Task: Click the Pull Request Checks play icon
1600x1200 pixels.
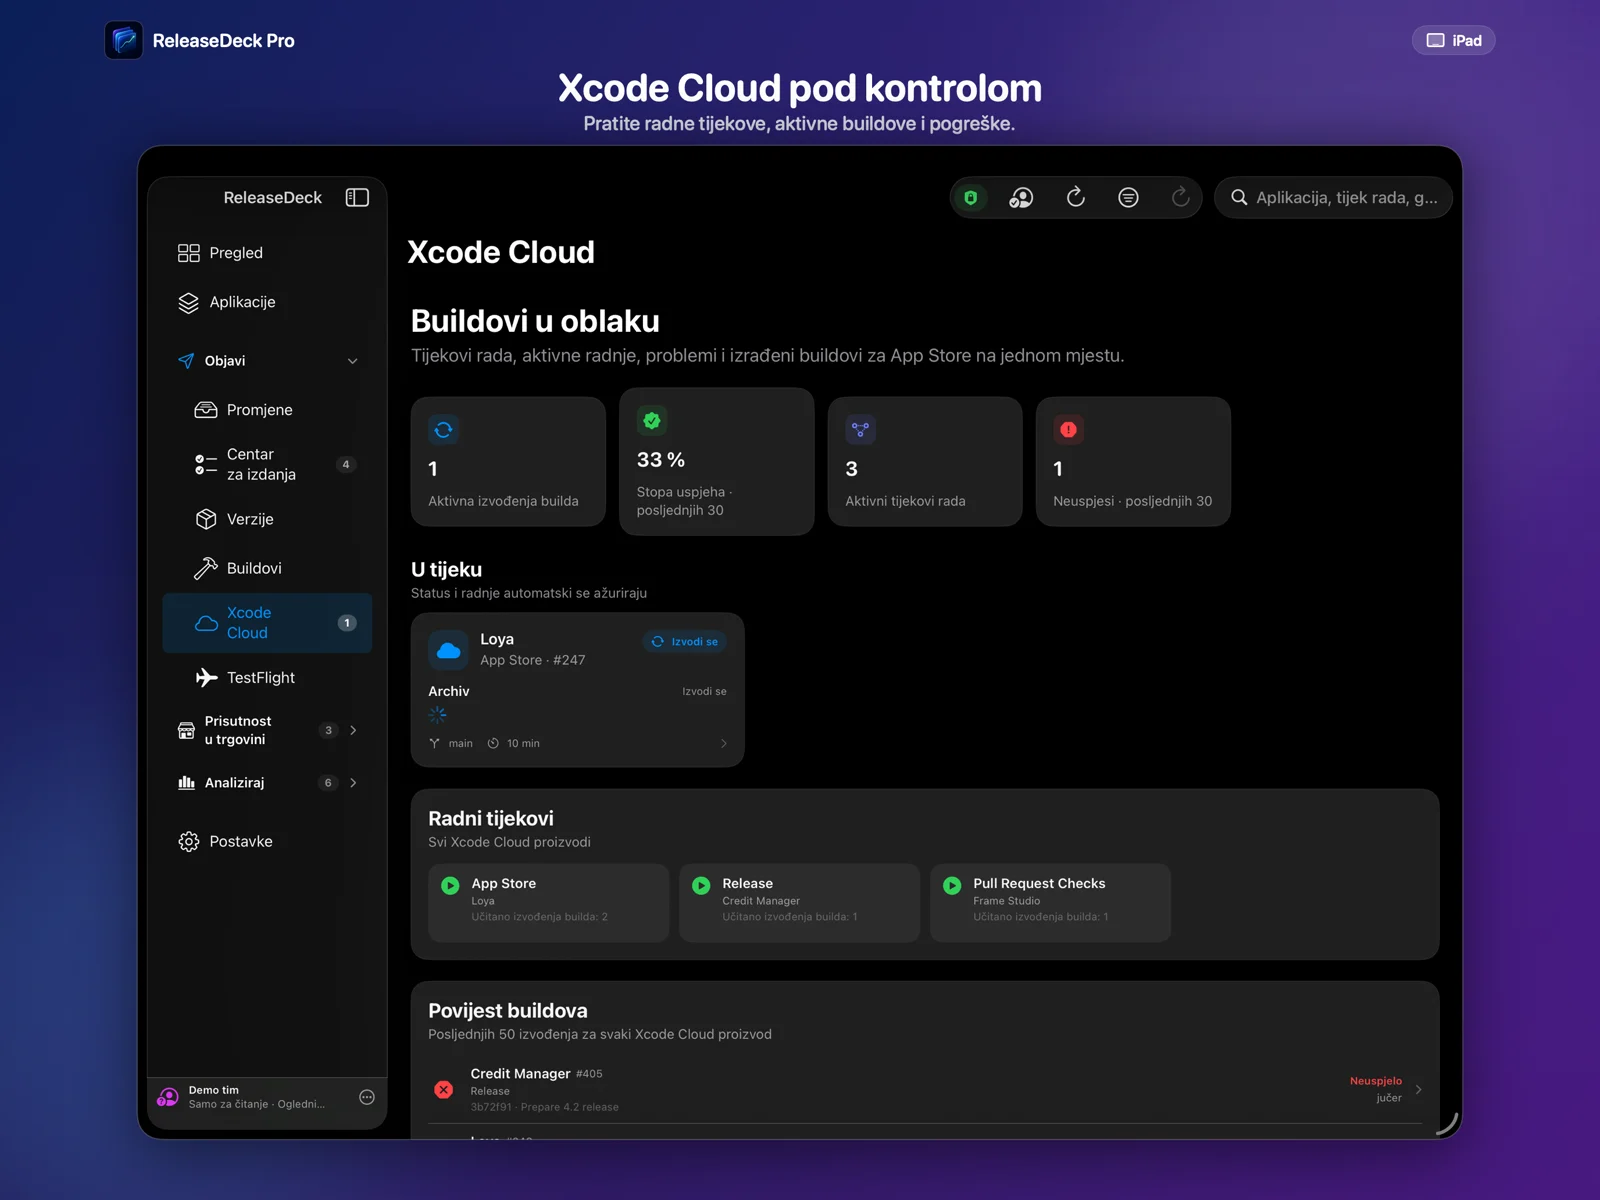Action: point(952,885)
